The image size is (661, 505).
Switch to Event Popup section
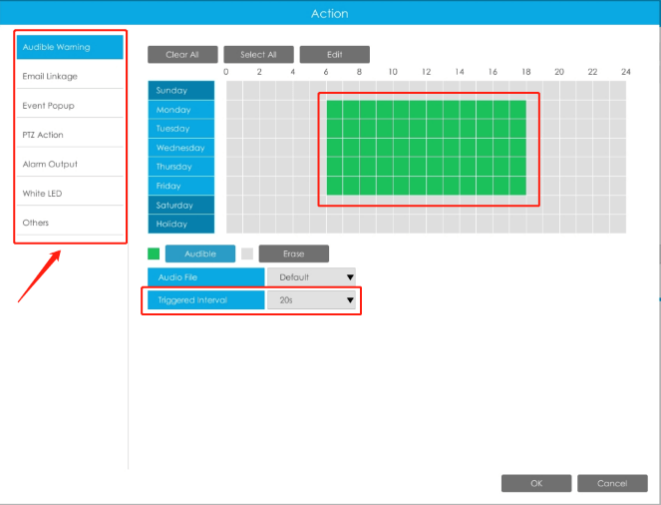click(70, 105)
